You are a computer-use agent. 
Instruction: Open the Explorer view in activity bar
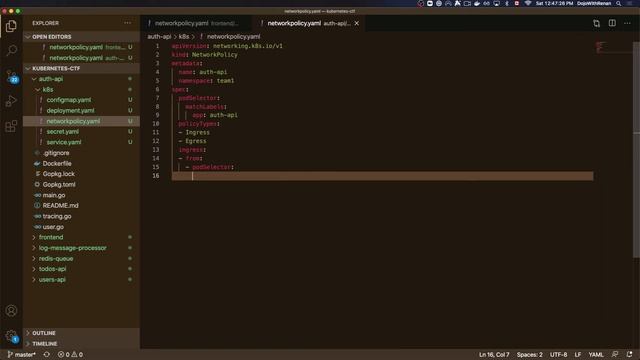(11, 26)
